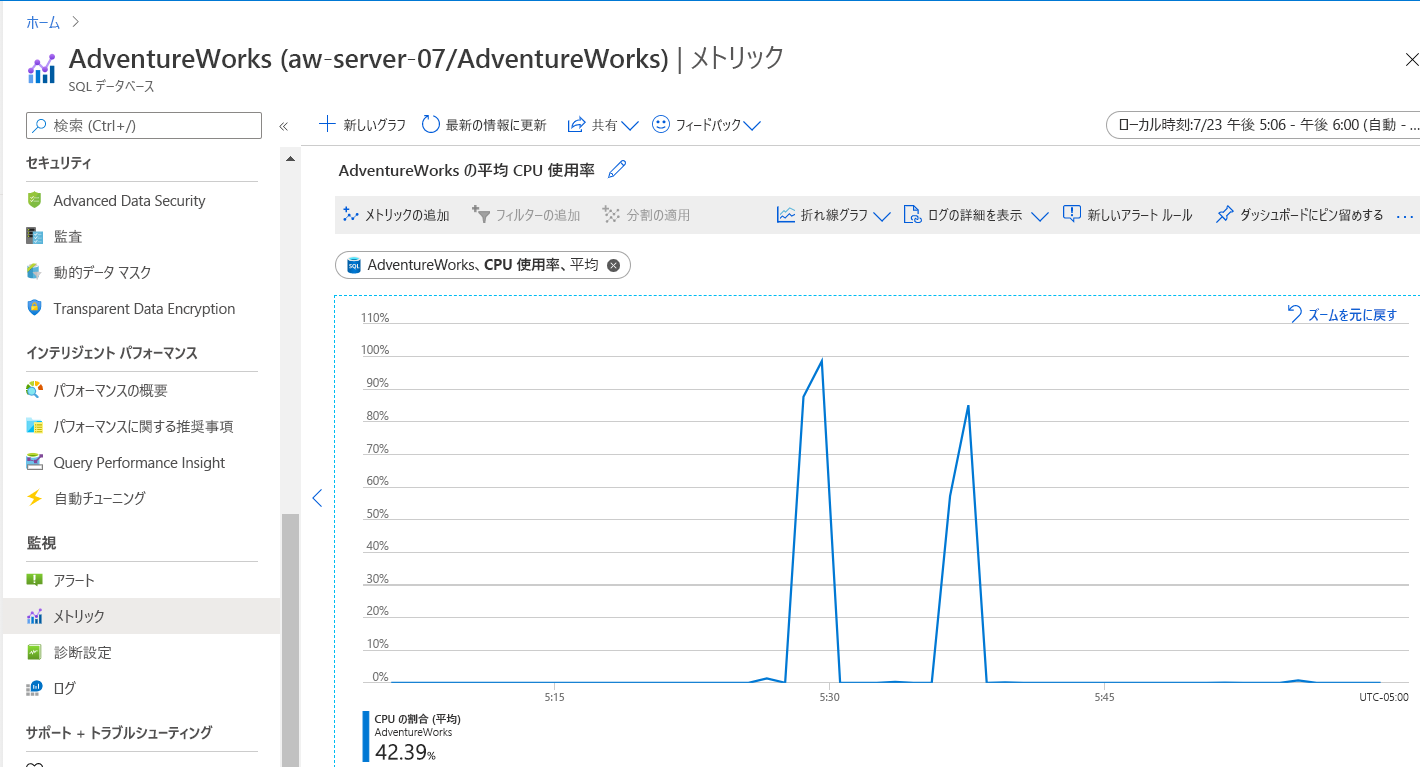The width and height of the screenshot is (1420, 767).
Task: Click 新しいグラフ button
Action: click(363, 125)
